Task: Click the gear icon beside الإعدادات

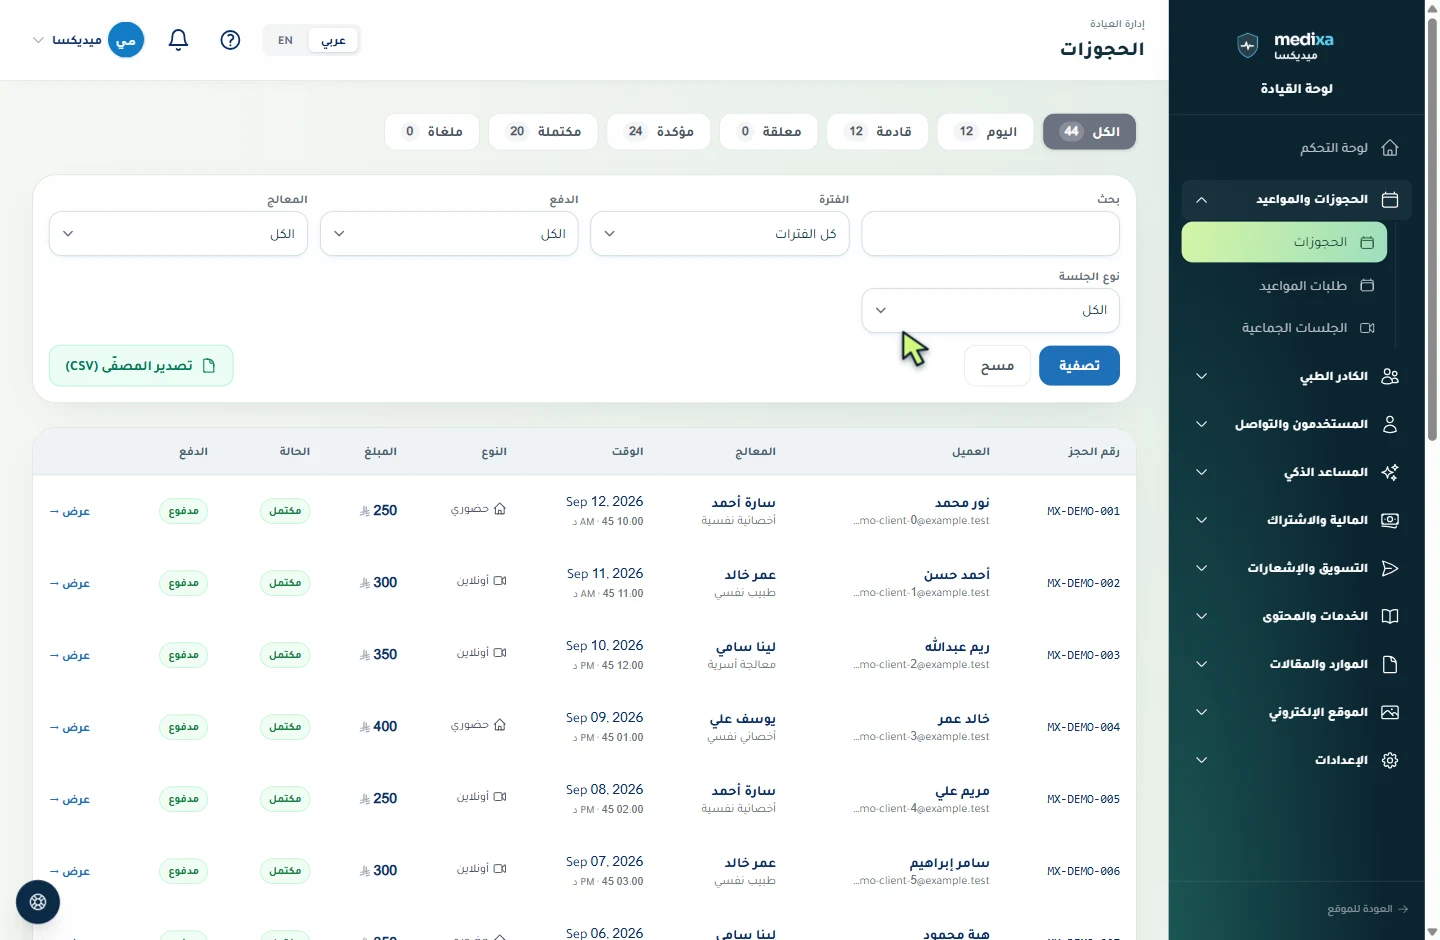Action: (x=1390, y=760)
